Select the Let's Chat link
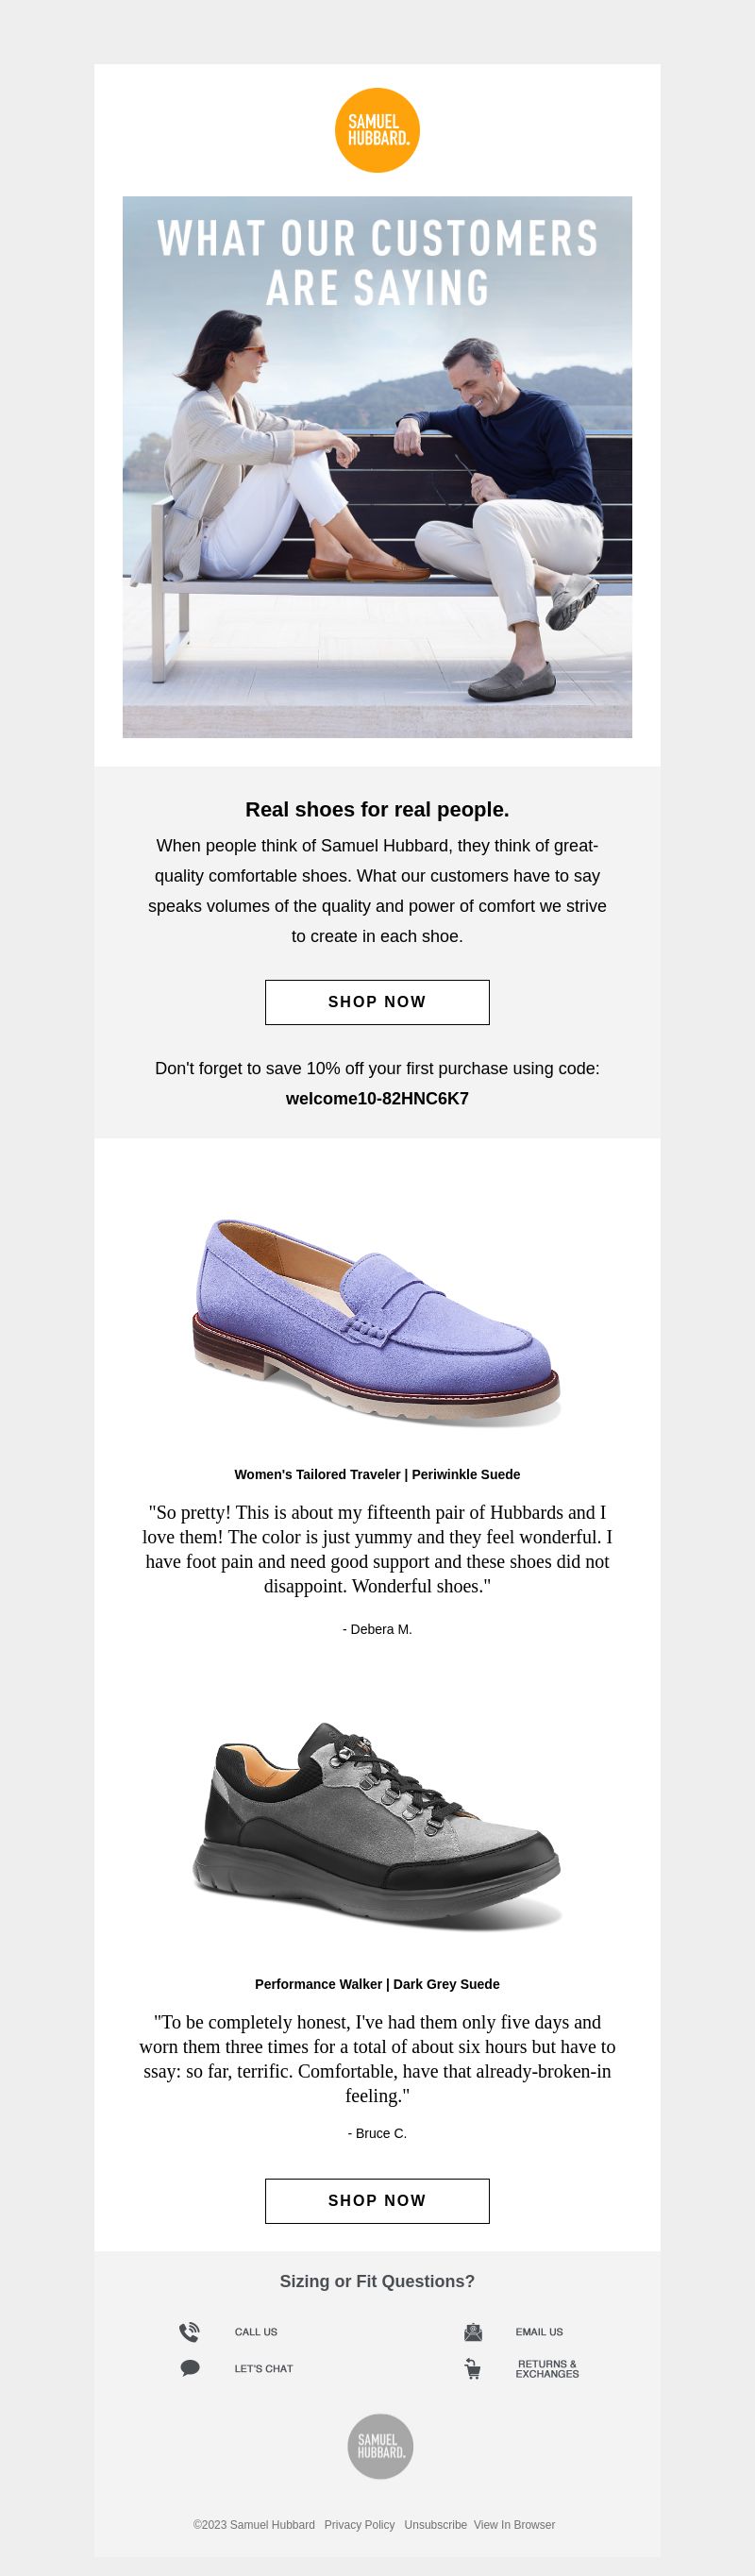The width and height of the screenshot is (755, 2576). coord(264,2368)
